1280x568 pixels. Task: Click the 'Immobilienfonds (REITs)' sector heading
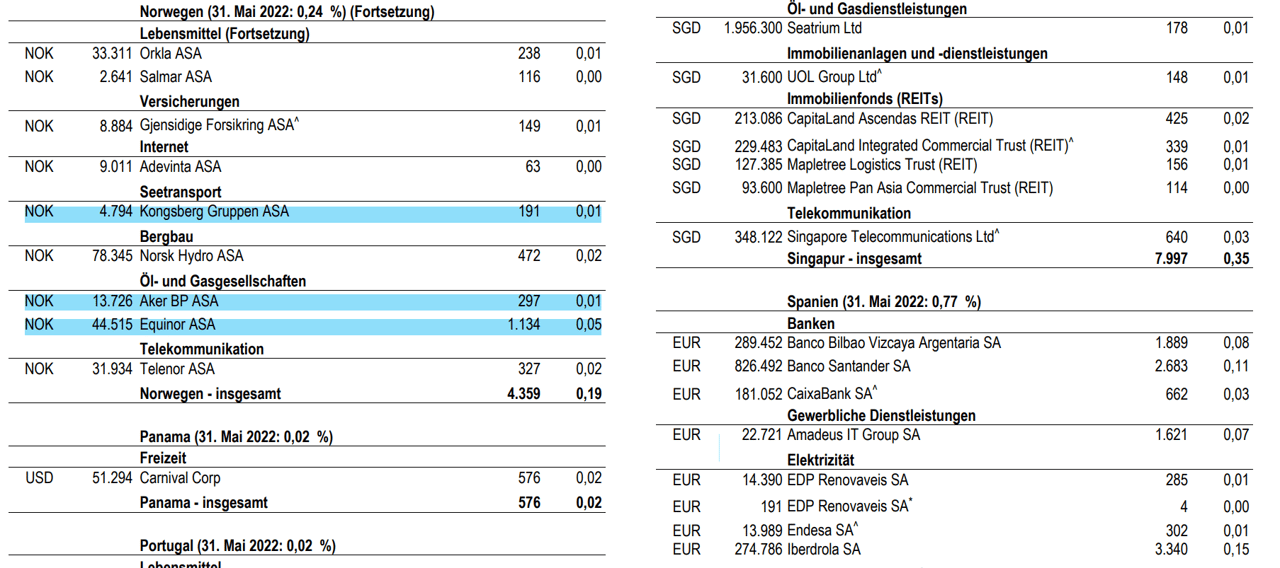[x=865, y=99]
